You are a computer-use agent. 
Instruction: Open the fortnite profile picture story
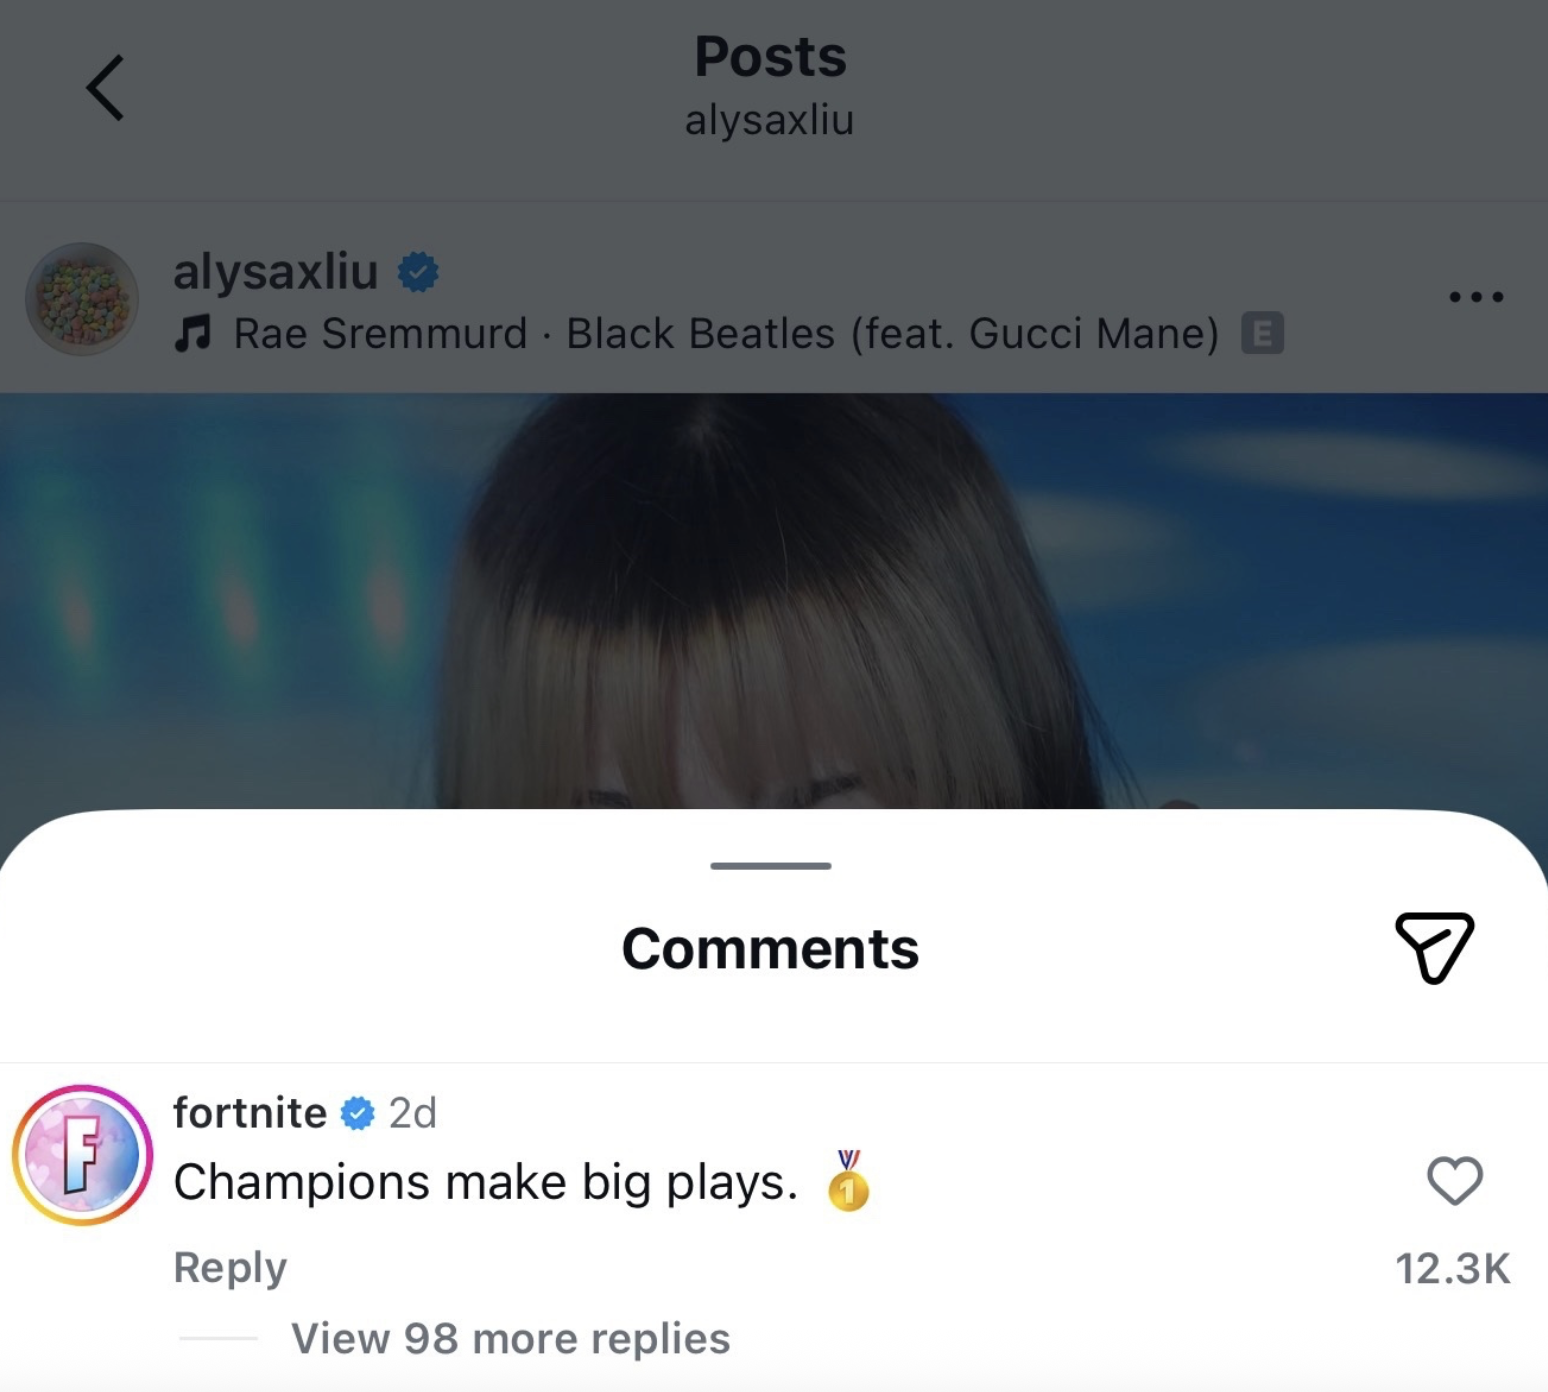[x=82, y=1155]
